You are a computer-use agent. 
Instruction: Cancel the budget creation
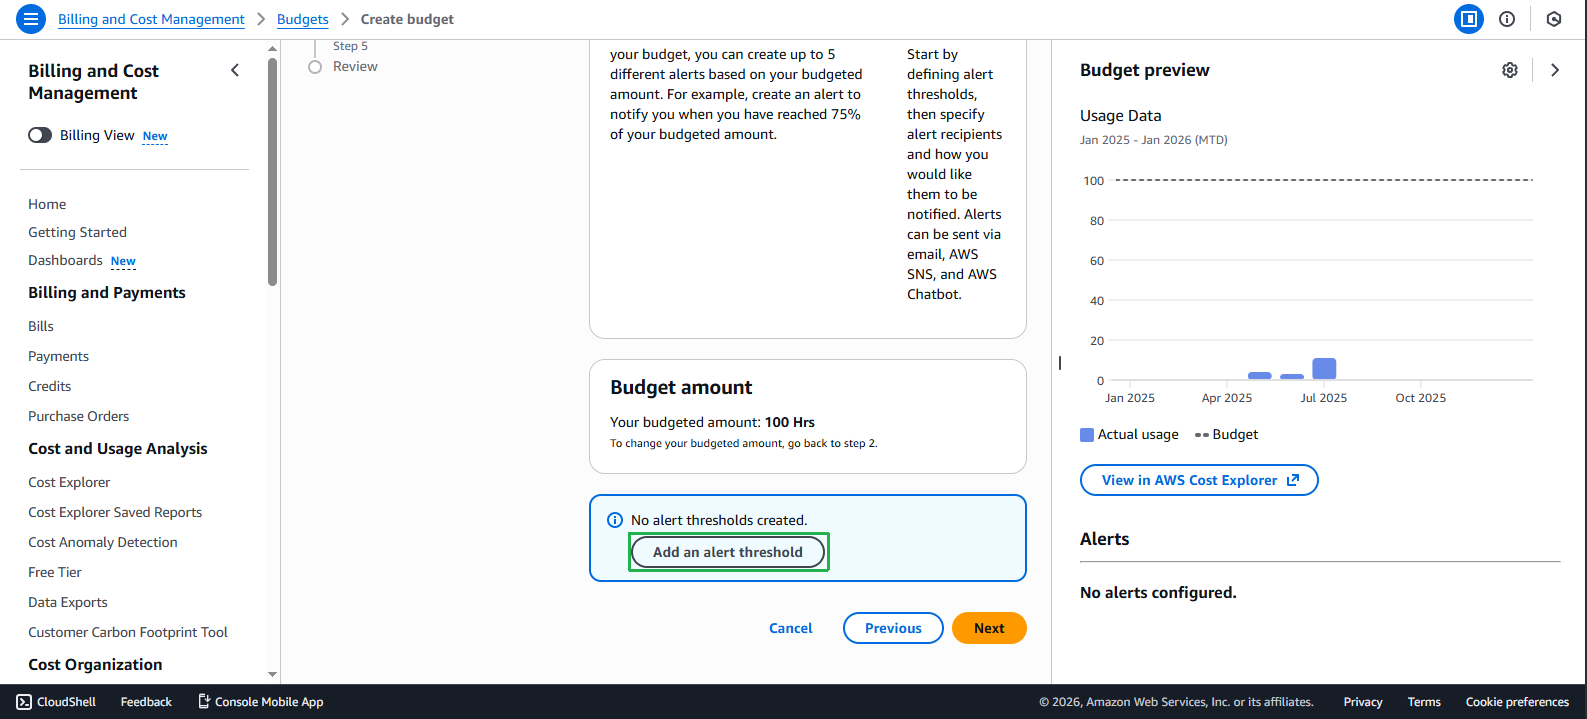coord(791,628)
